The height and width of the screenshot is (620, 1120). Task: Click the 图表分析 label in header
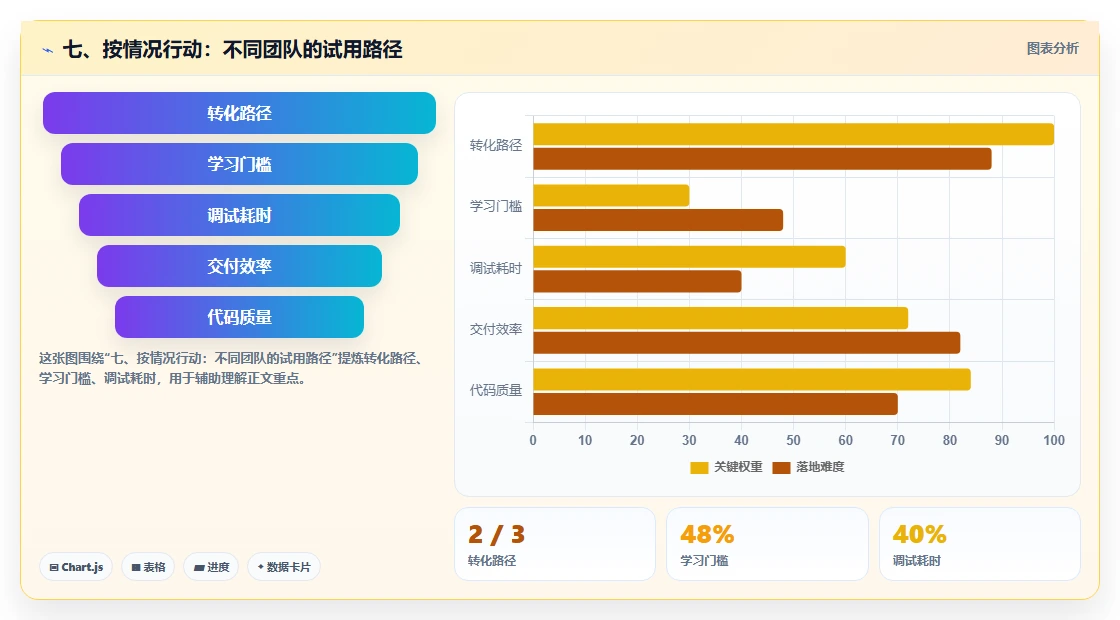tap(1052, 49)
